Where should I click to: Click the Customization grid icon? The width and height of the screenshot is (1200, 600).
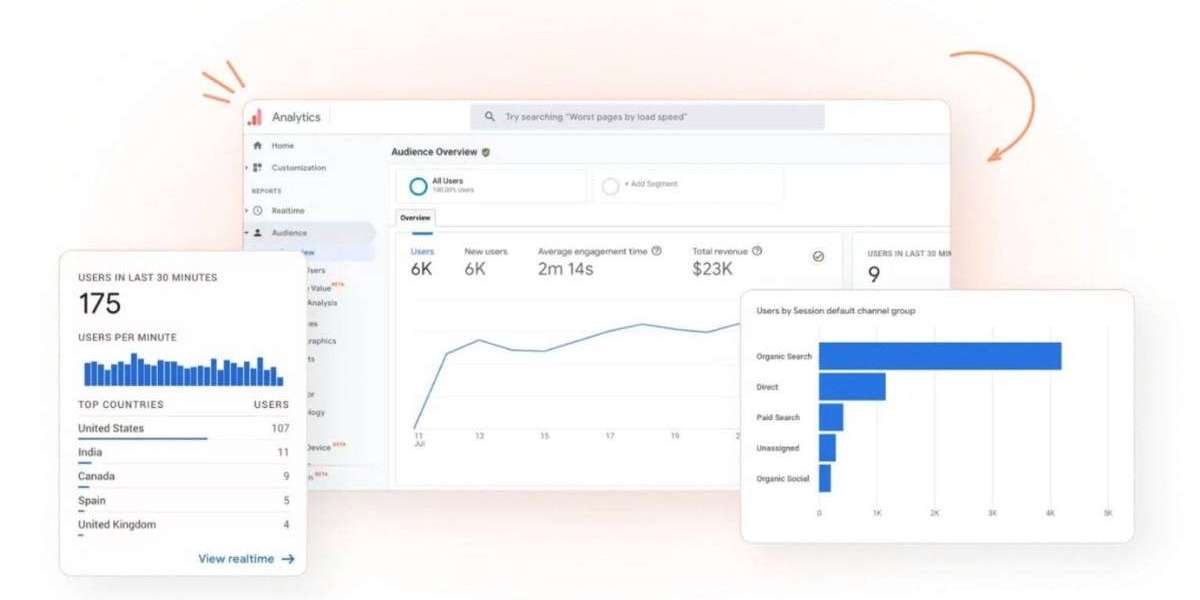click(x=257, y=168)
